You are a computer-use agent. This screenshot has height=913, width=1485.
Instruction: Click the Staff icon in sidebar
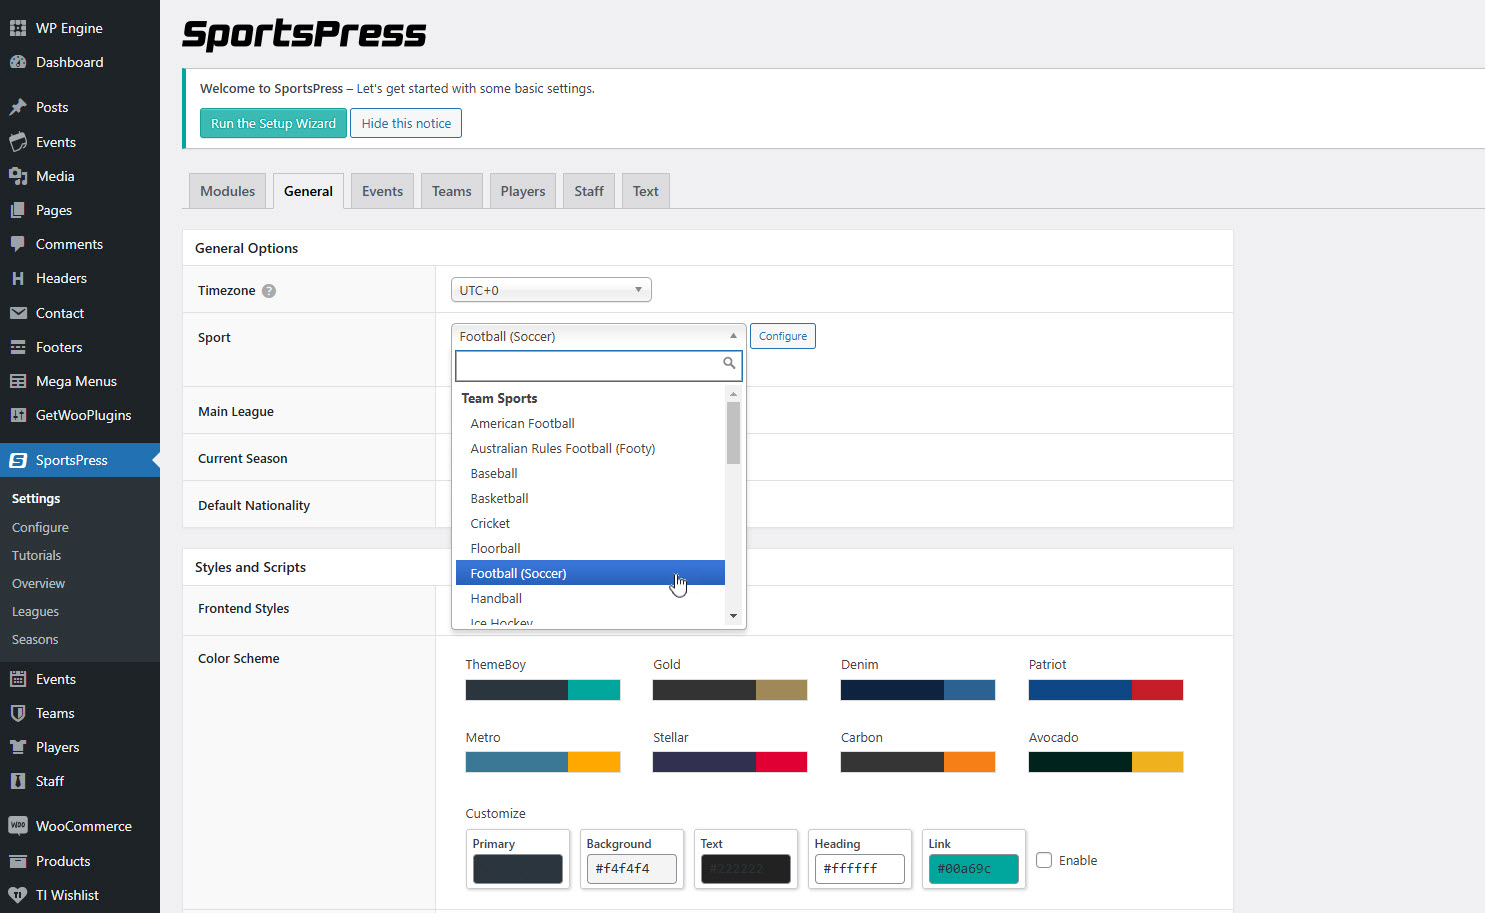[x=18, y=781]
